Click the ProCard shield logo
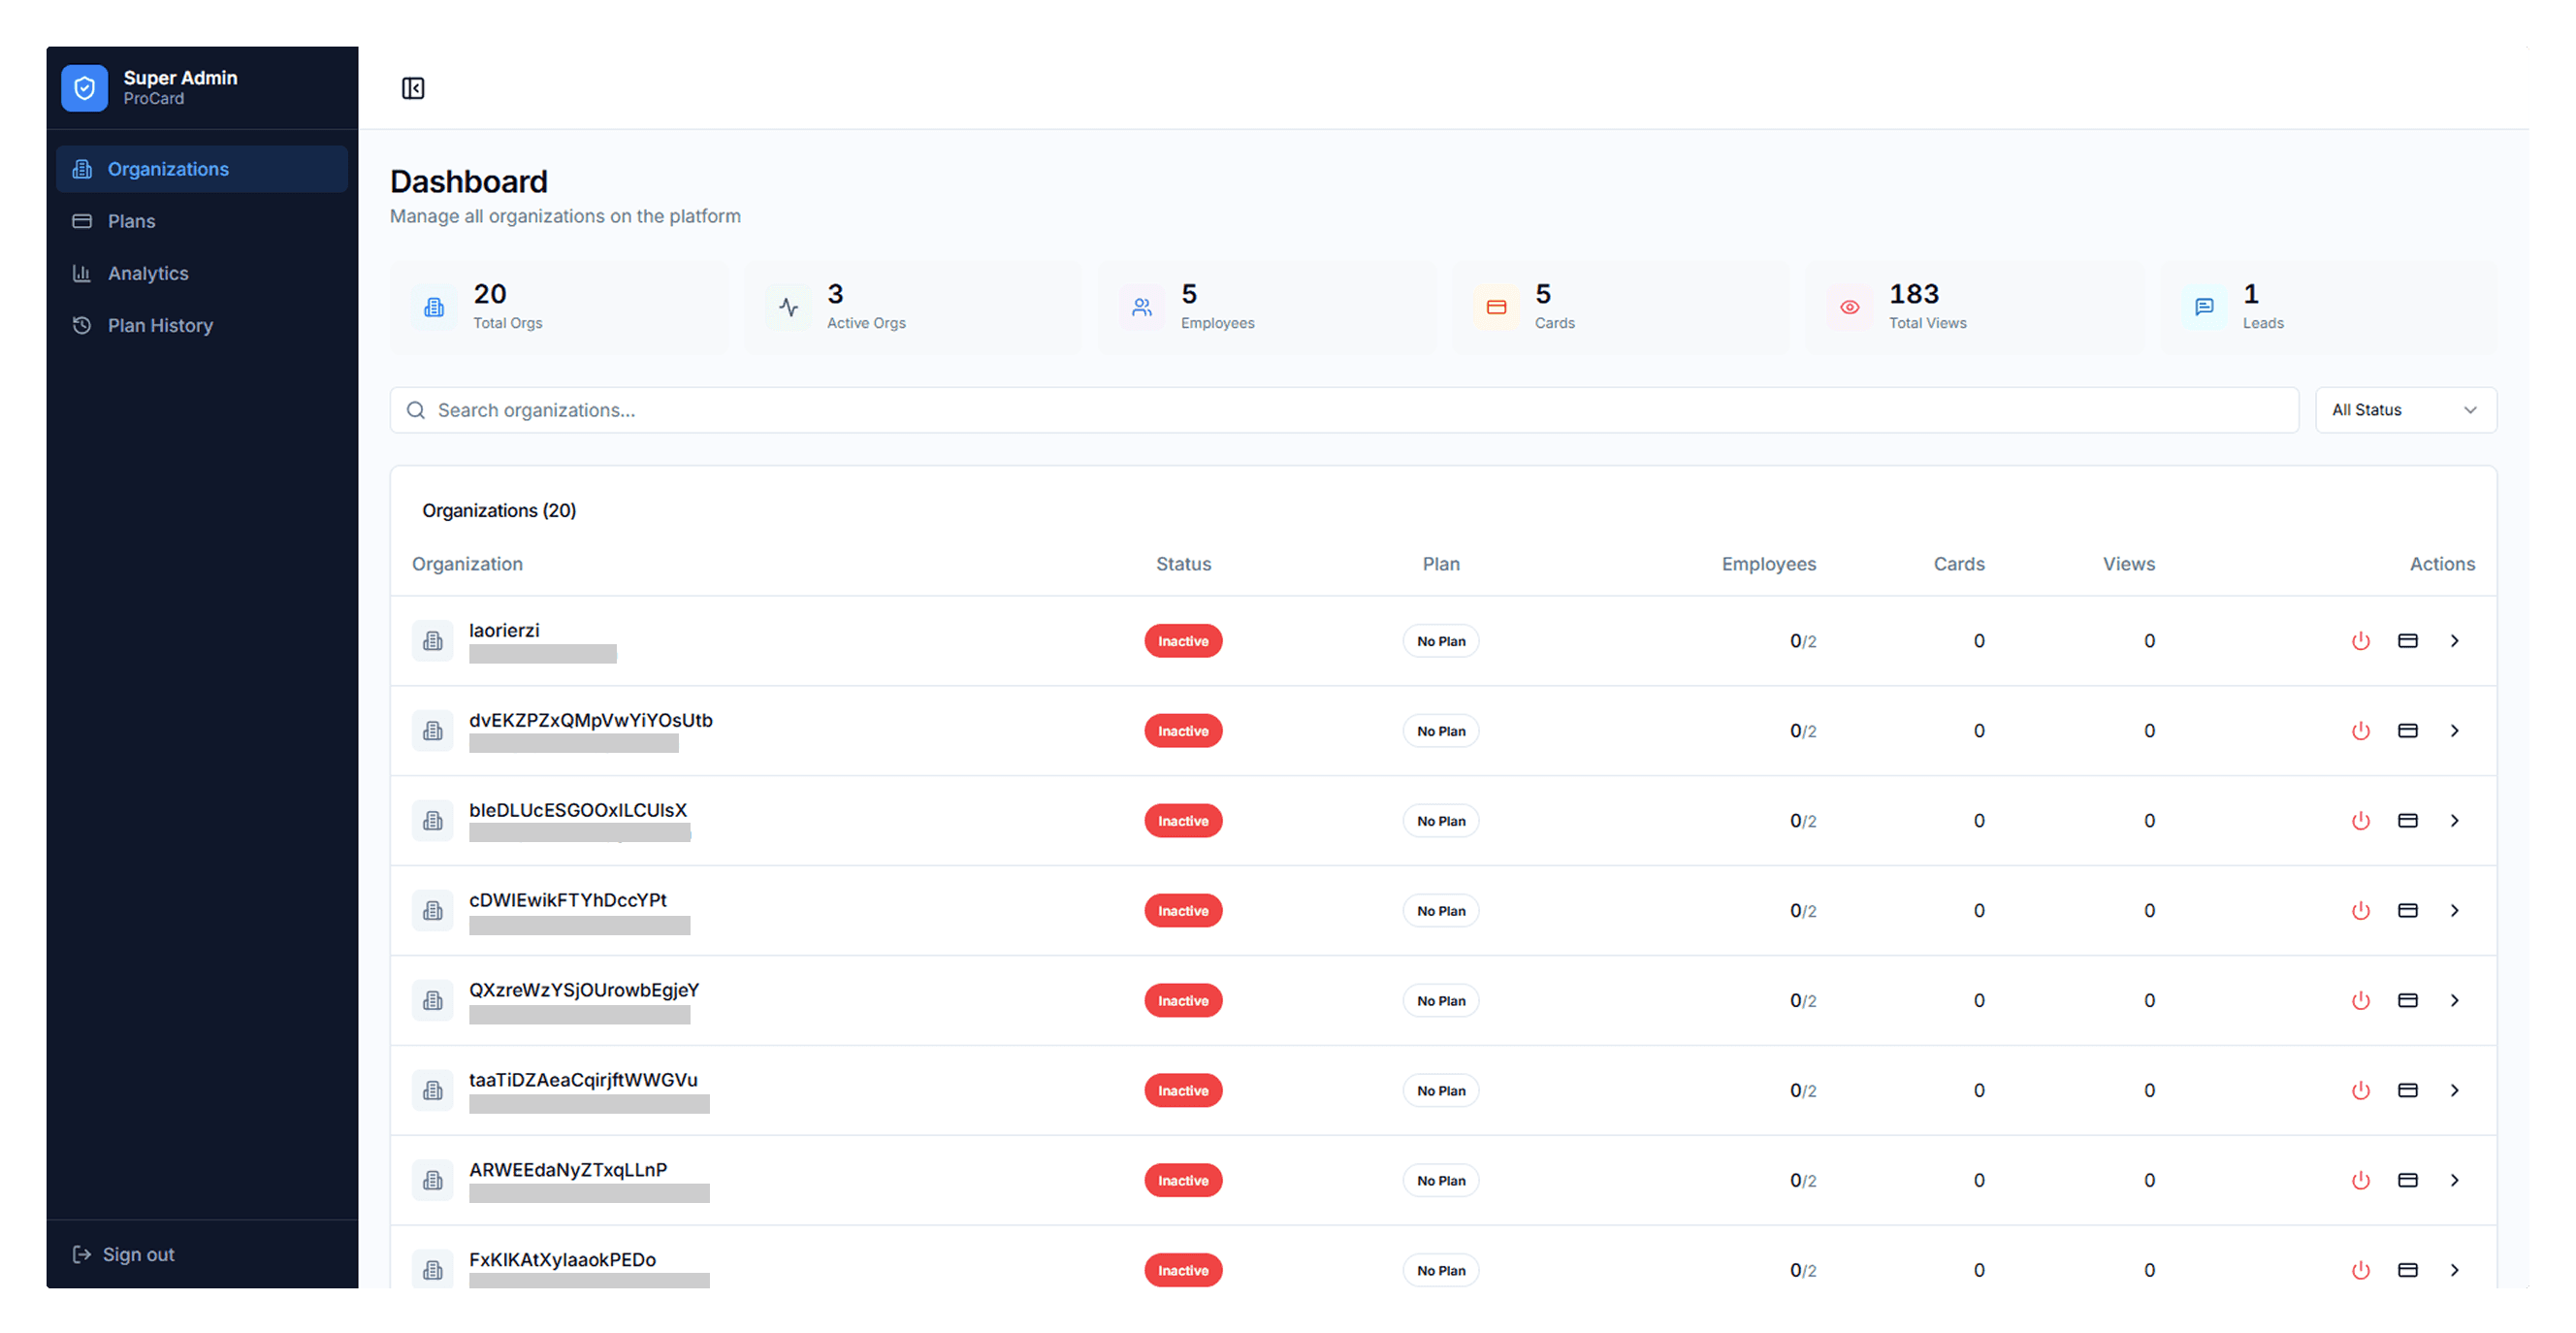This screenshot has height=1333, width=2576. [85, 88]
